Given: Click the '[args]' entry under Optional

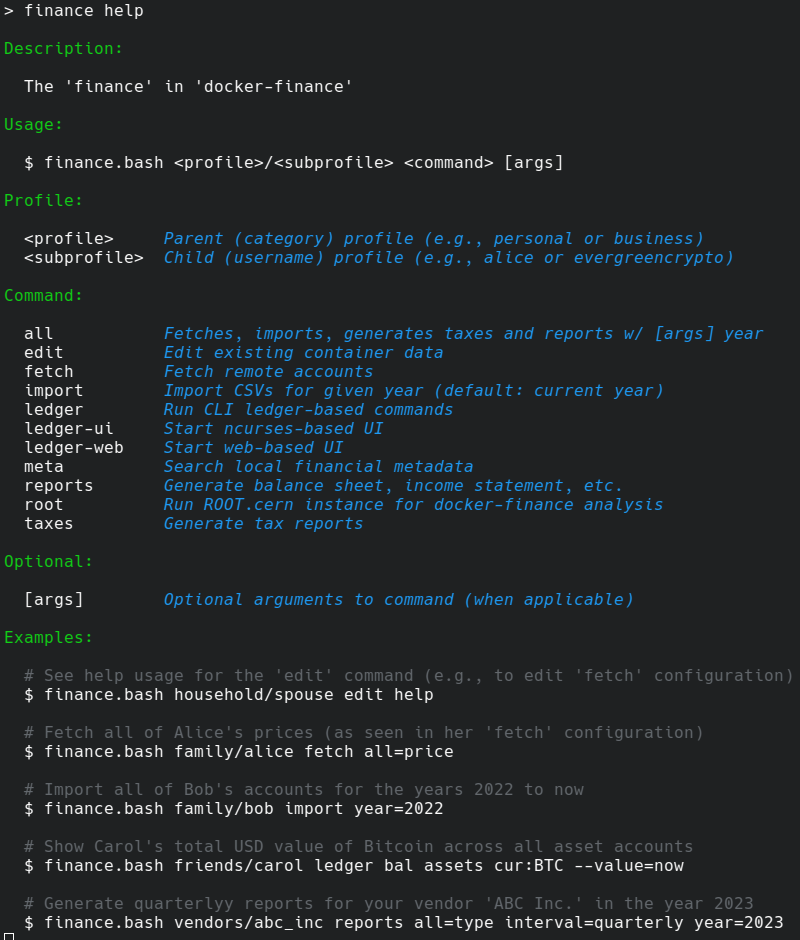Looking at the screenshot, I should tap(54, 599).
